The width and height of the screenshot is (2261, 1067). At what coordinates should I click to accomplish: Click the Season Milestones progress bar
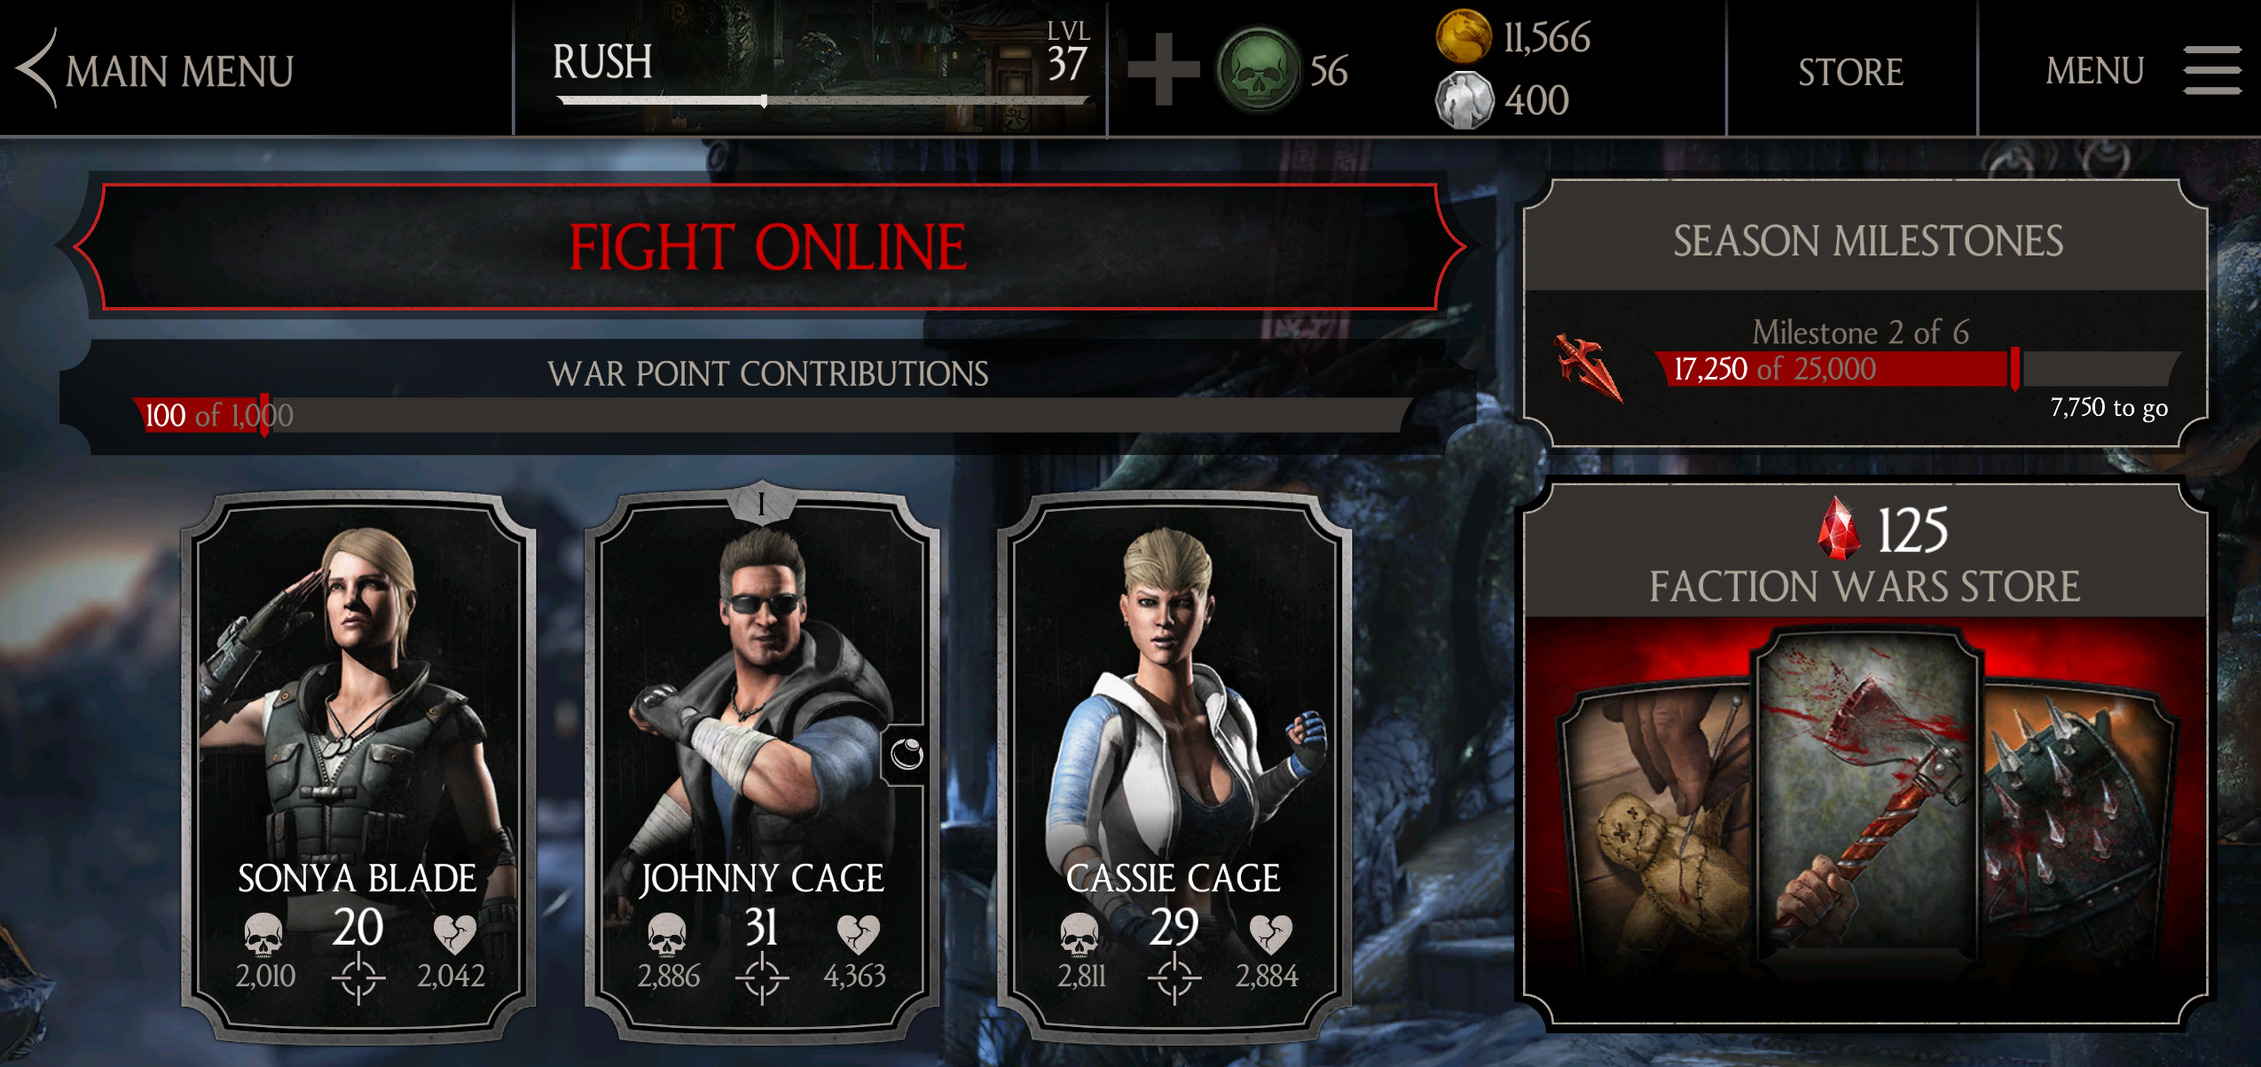pyautogui.click(x=1916, y=369)
